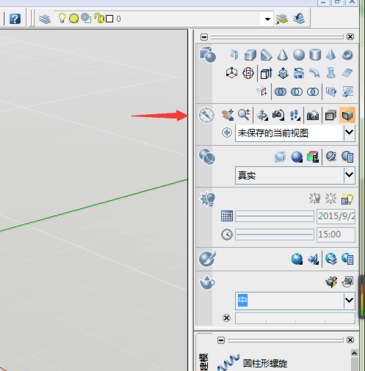Select the Cone solid tool
Viewport: 365px width, 371px height.
[283, 55]
